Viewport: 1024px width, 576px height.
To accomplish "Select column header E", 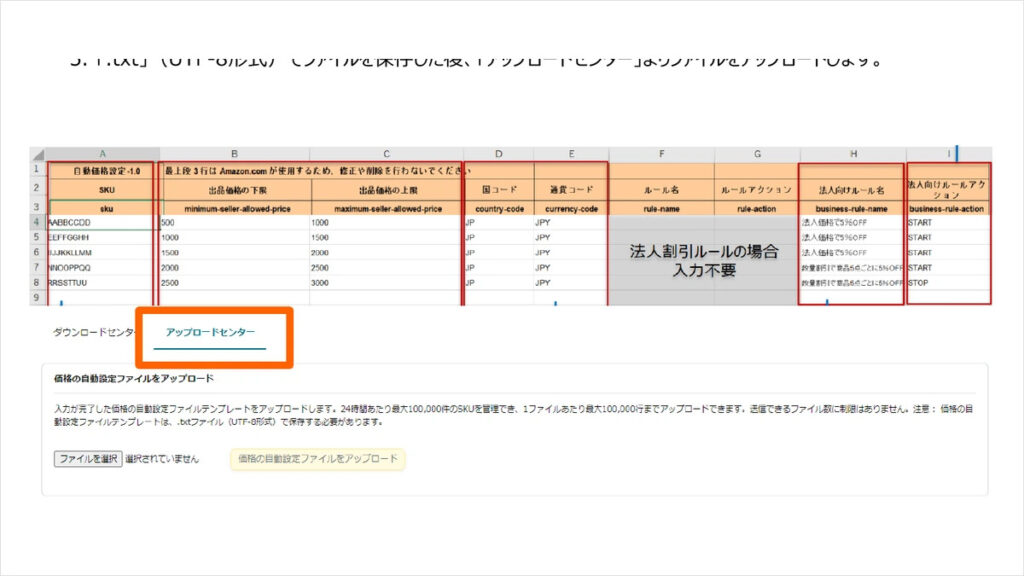I will 571,154.
